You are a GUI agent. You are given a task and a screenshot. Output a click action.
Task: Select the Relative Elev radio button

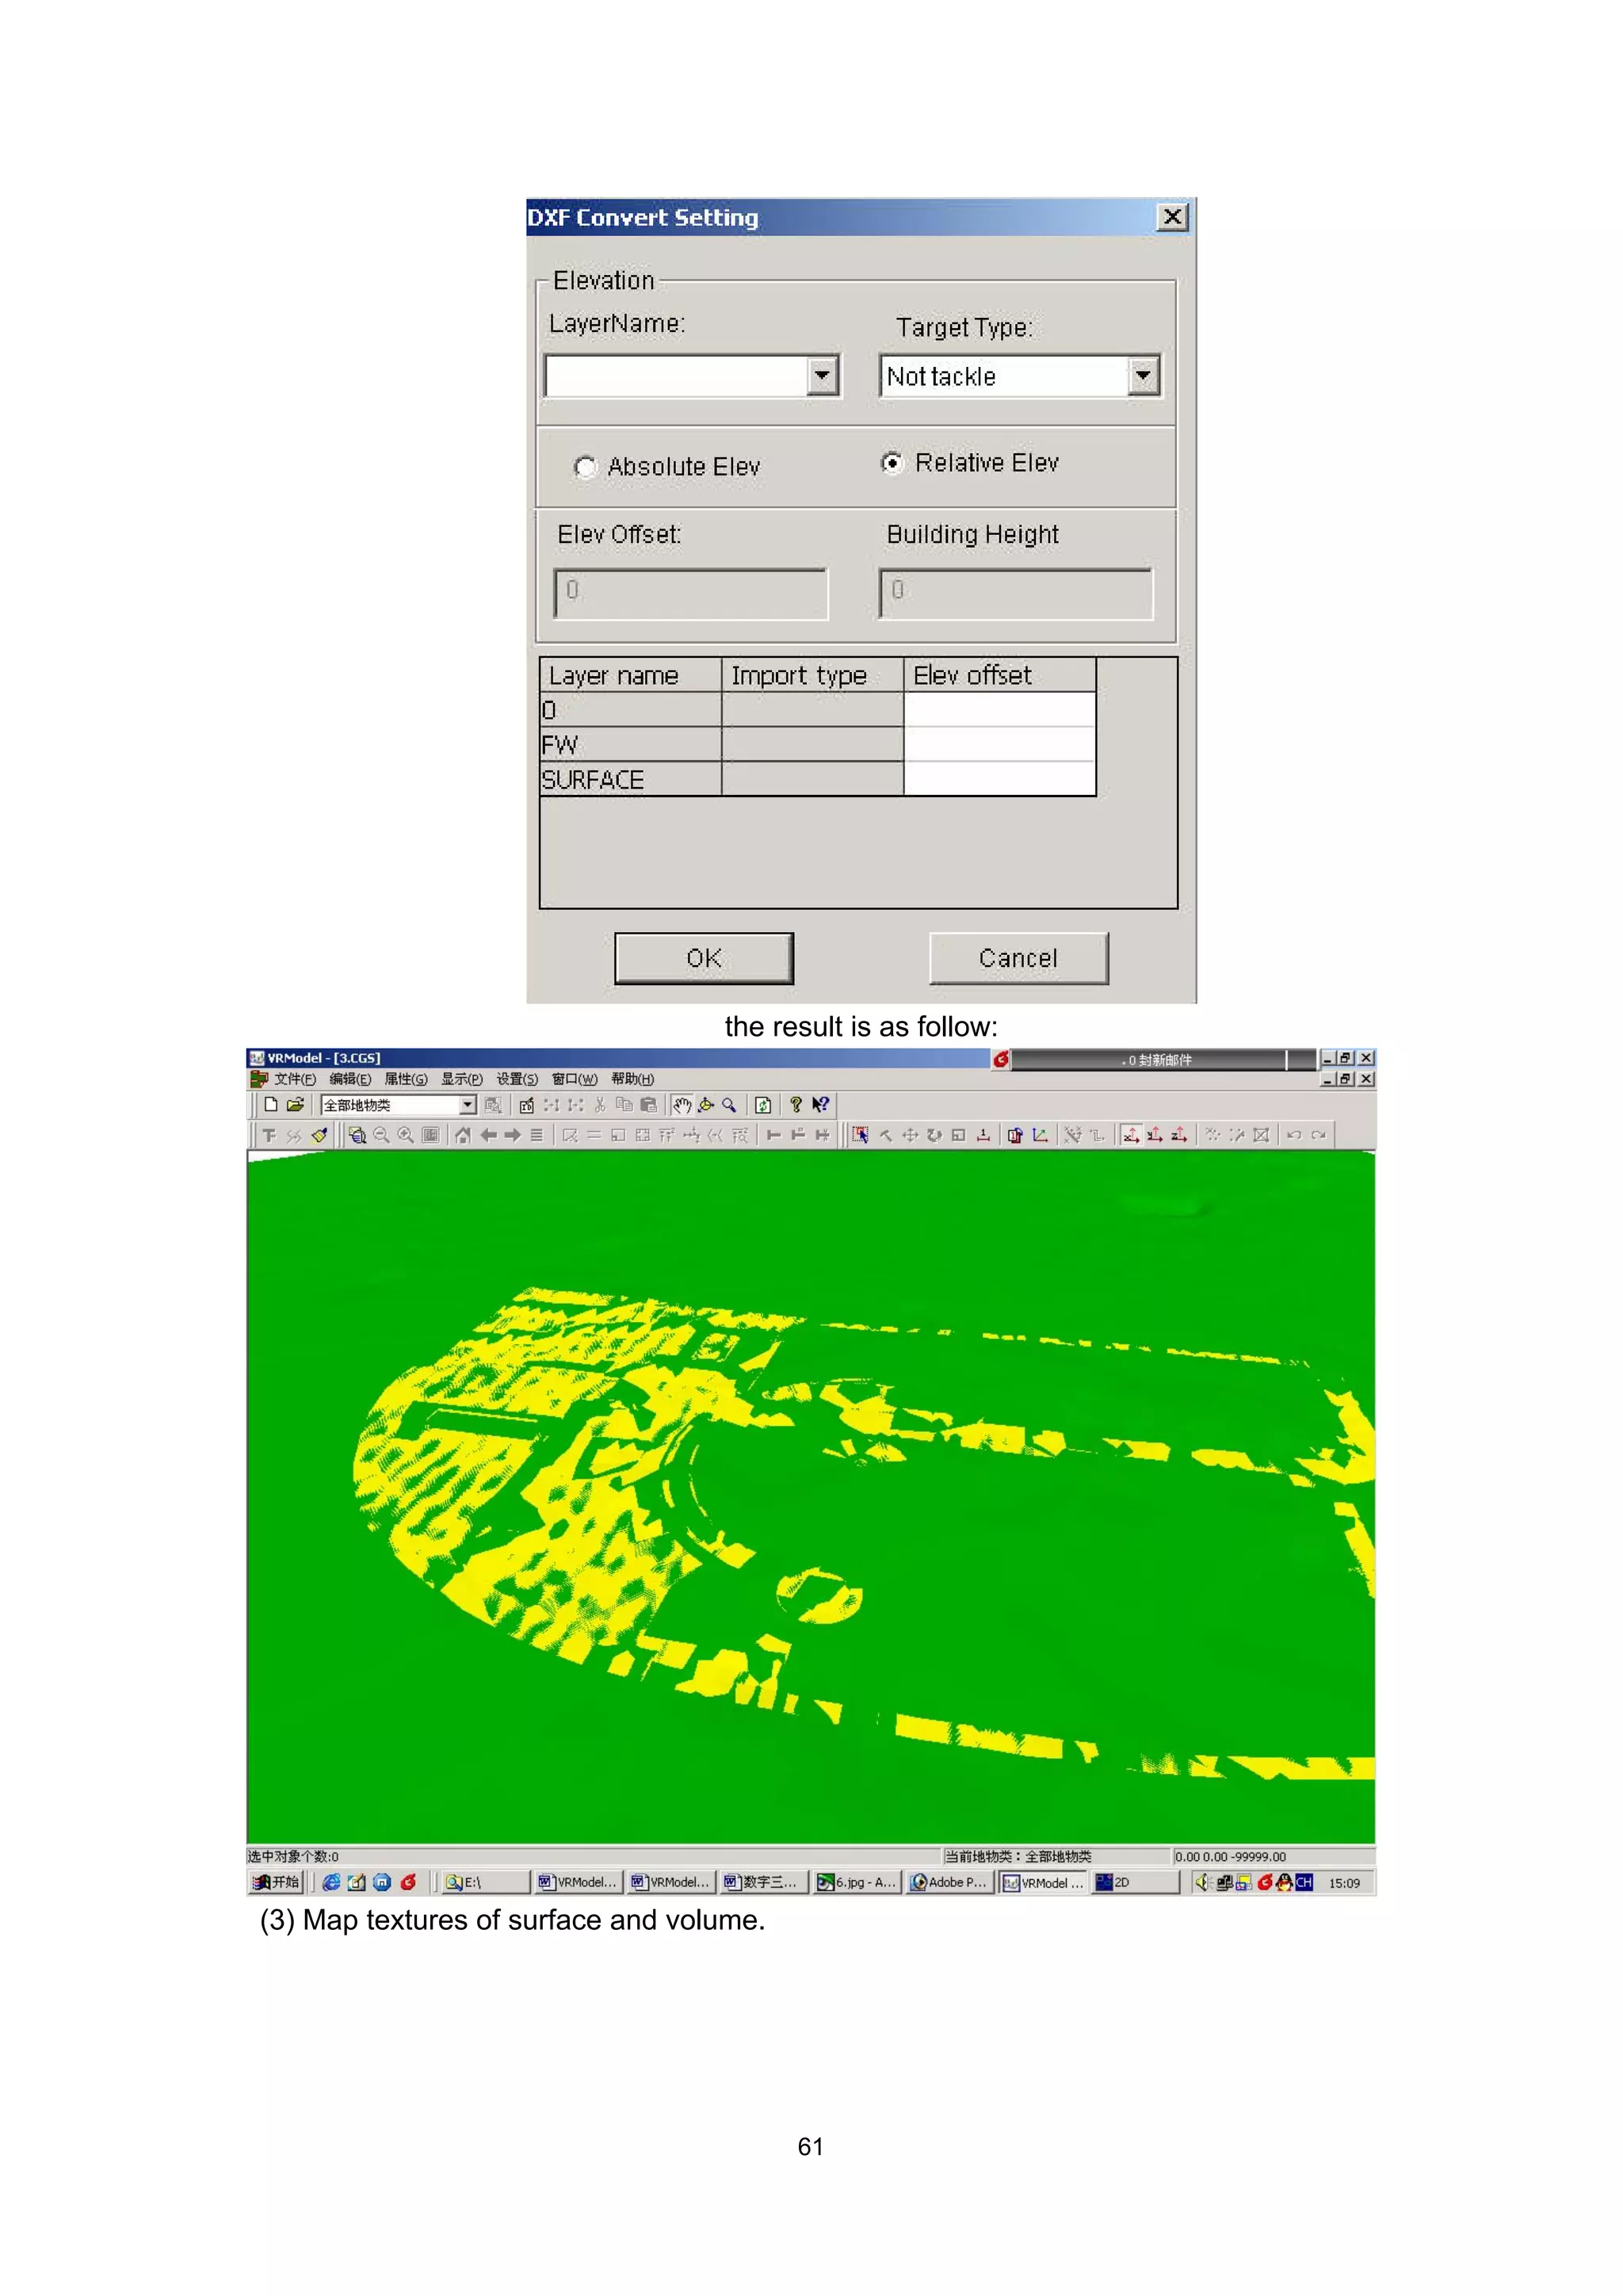[x=891, y=463]
